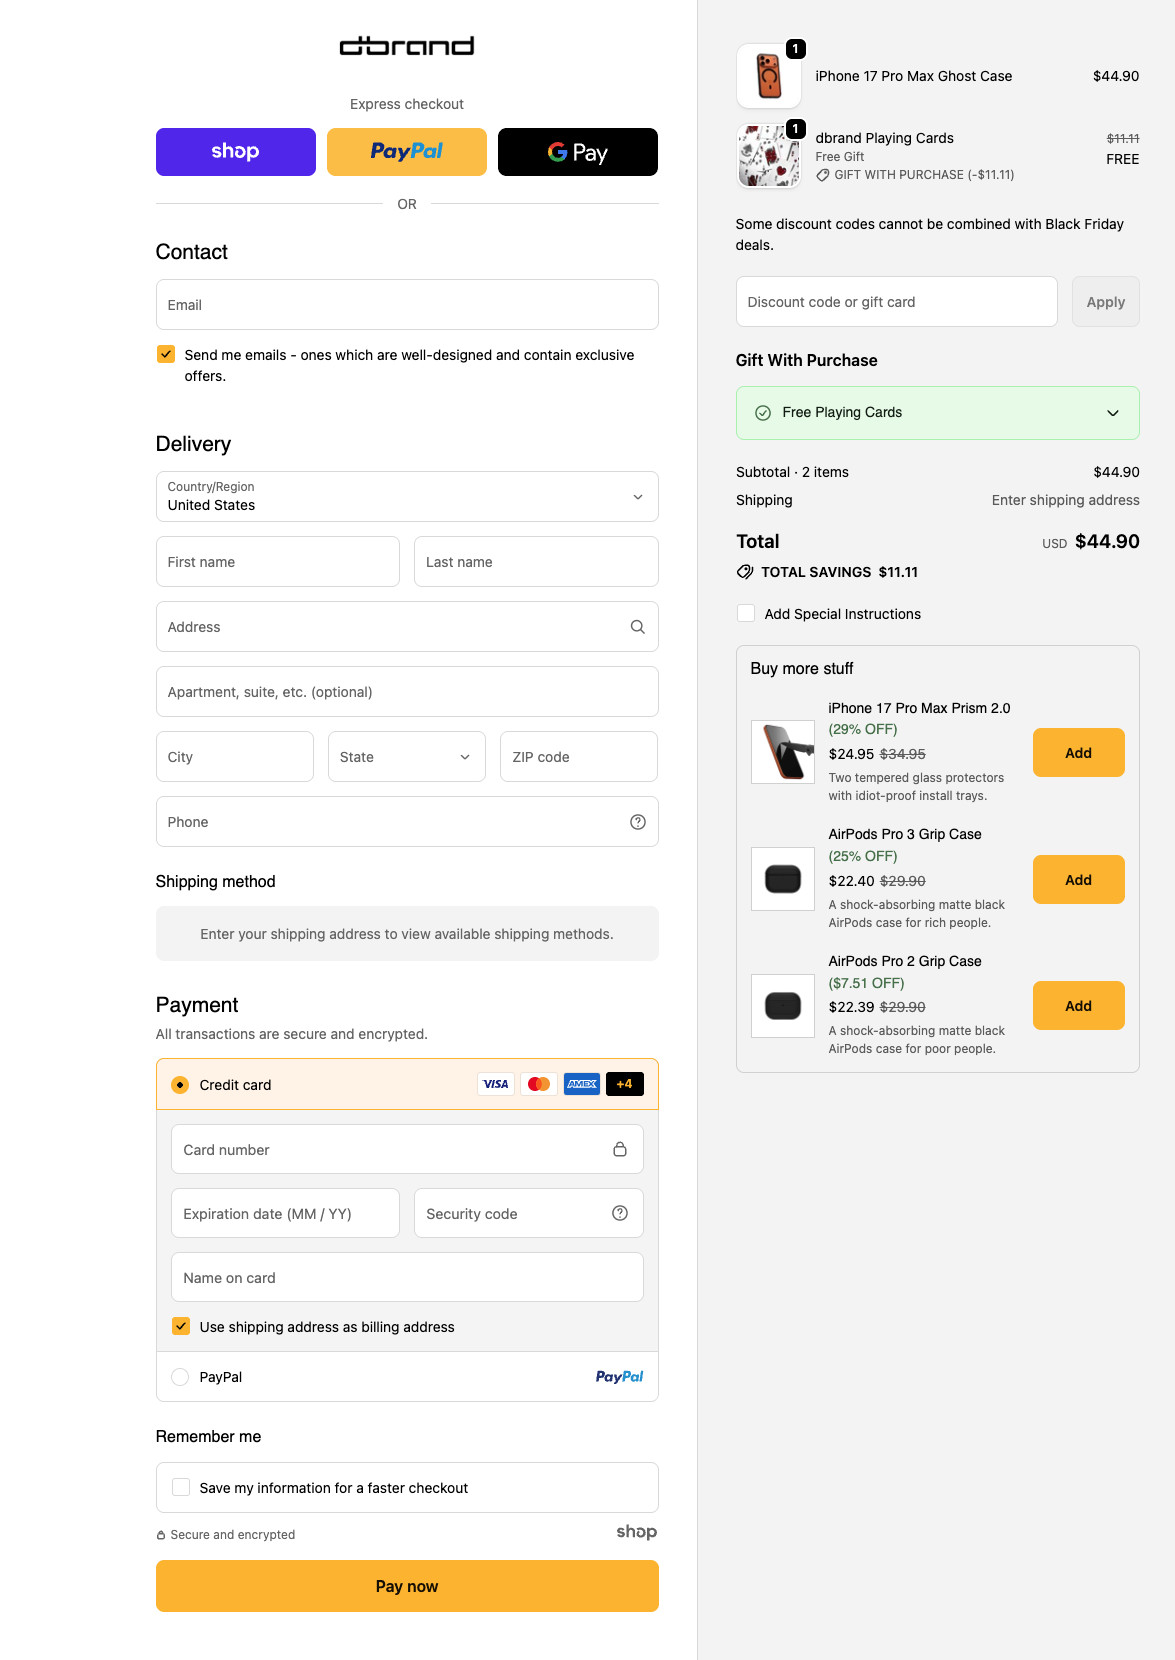Open the State dropdown
1175x1660 pixels.
[x=406, y=757]
